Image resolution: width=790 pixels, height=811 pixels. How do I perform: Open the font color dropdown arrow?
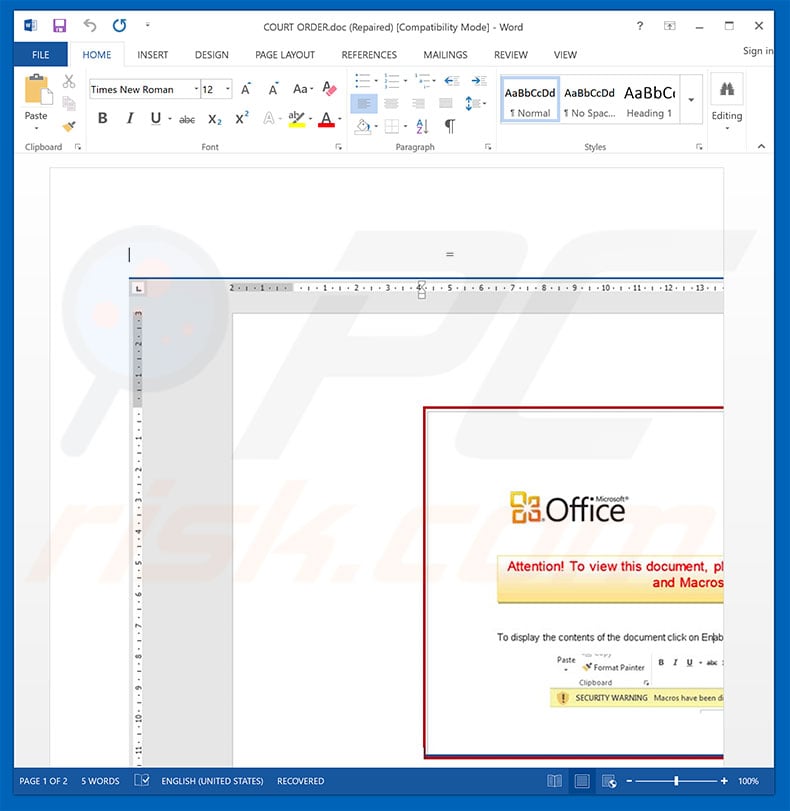340,119
